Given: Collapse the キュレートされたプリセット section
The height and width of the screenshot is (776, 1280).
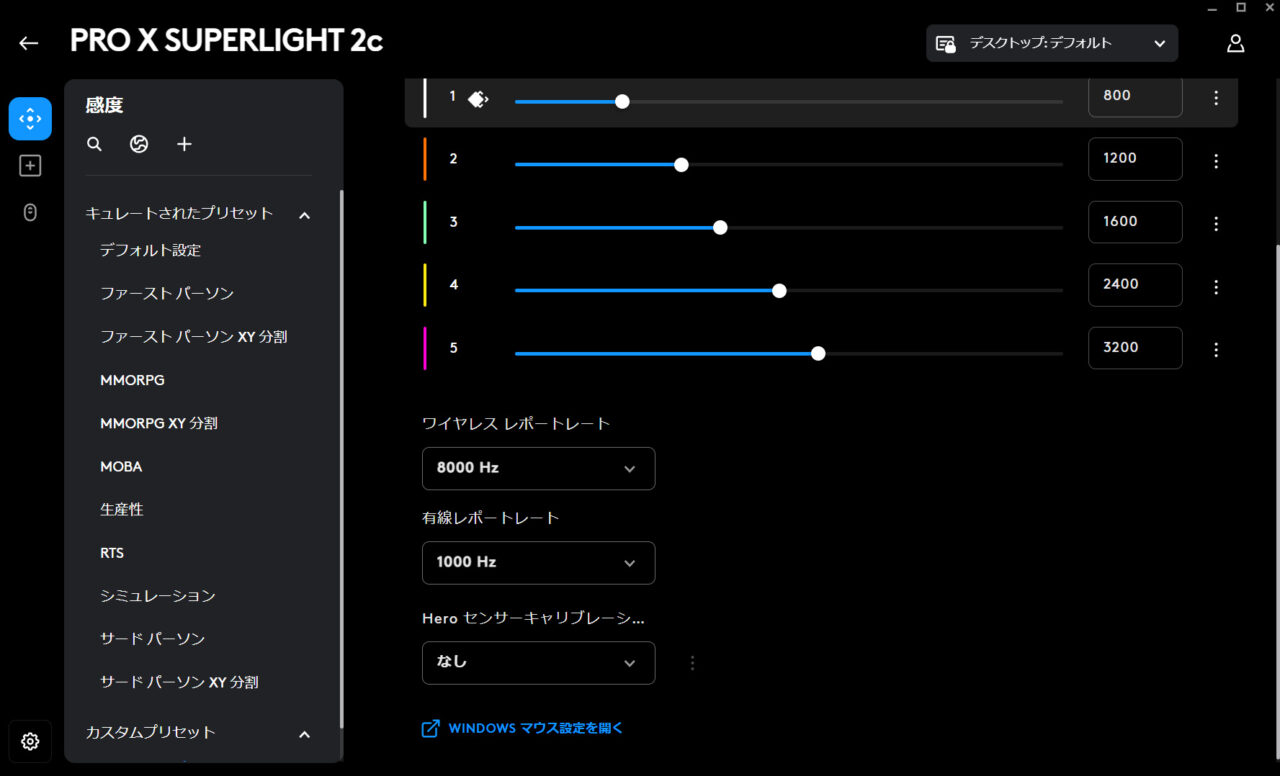Looking at the screenshot, I should [305, 214].
